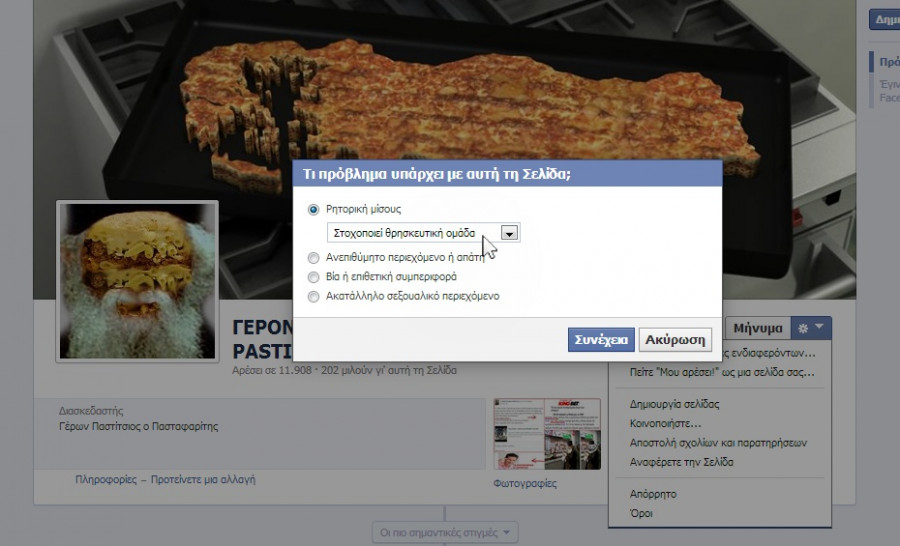
Task: Open the Στοχοποιεί θρησκευτική ομάδα dropdown
Action: [x=509, y=233]
